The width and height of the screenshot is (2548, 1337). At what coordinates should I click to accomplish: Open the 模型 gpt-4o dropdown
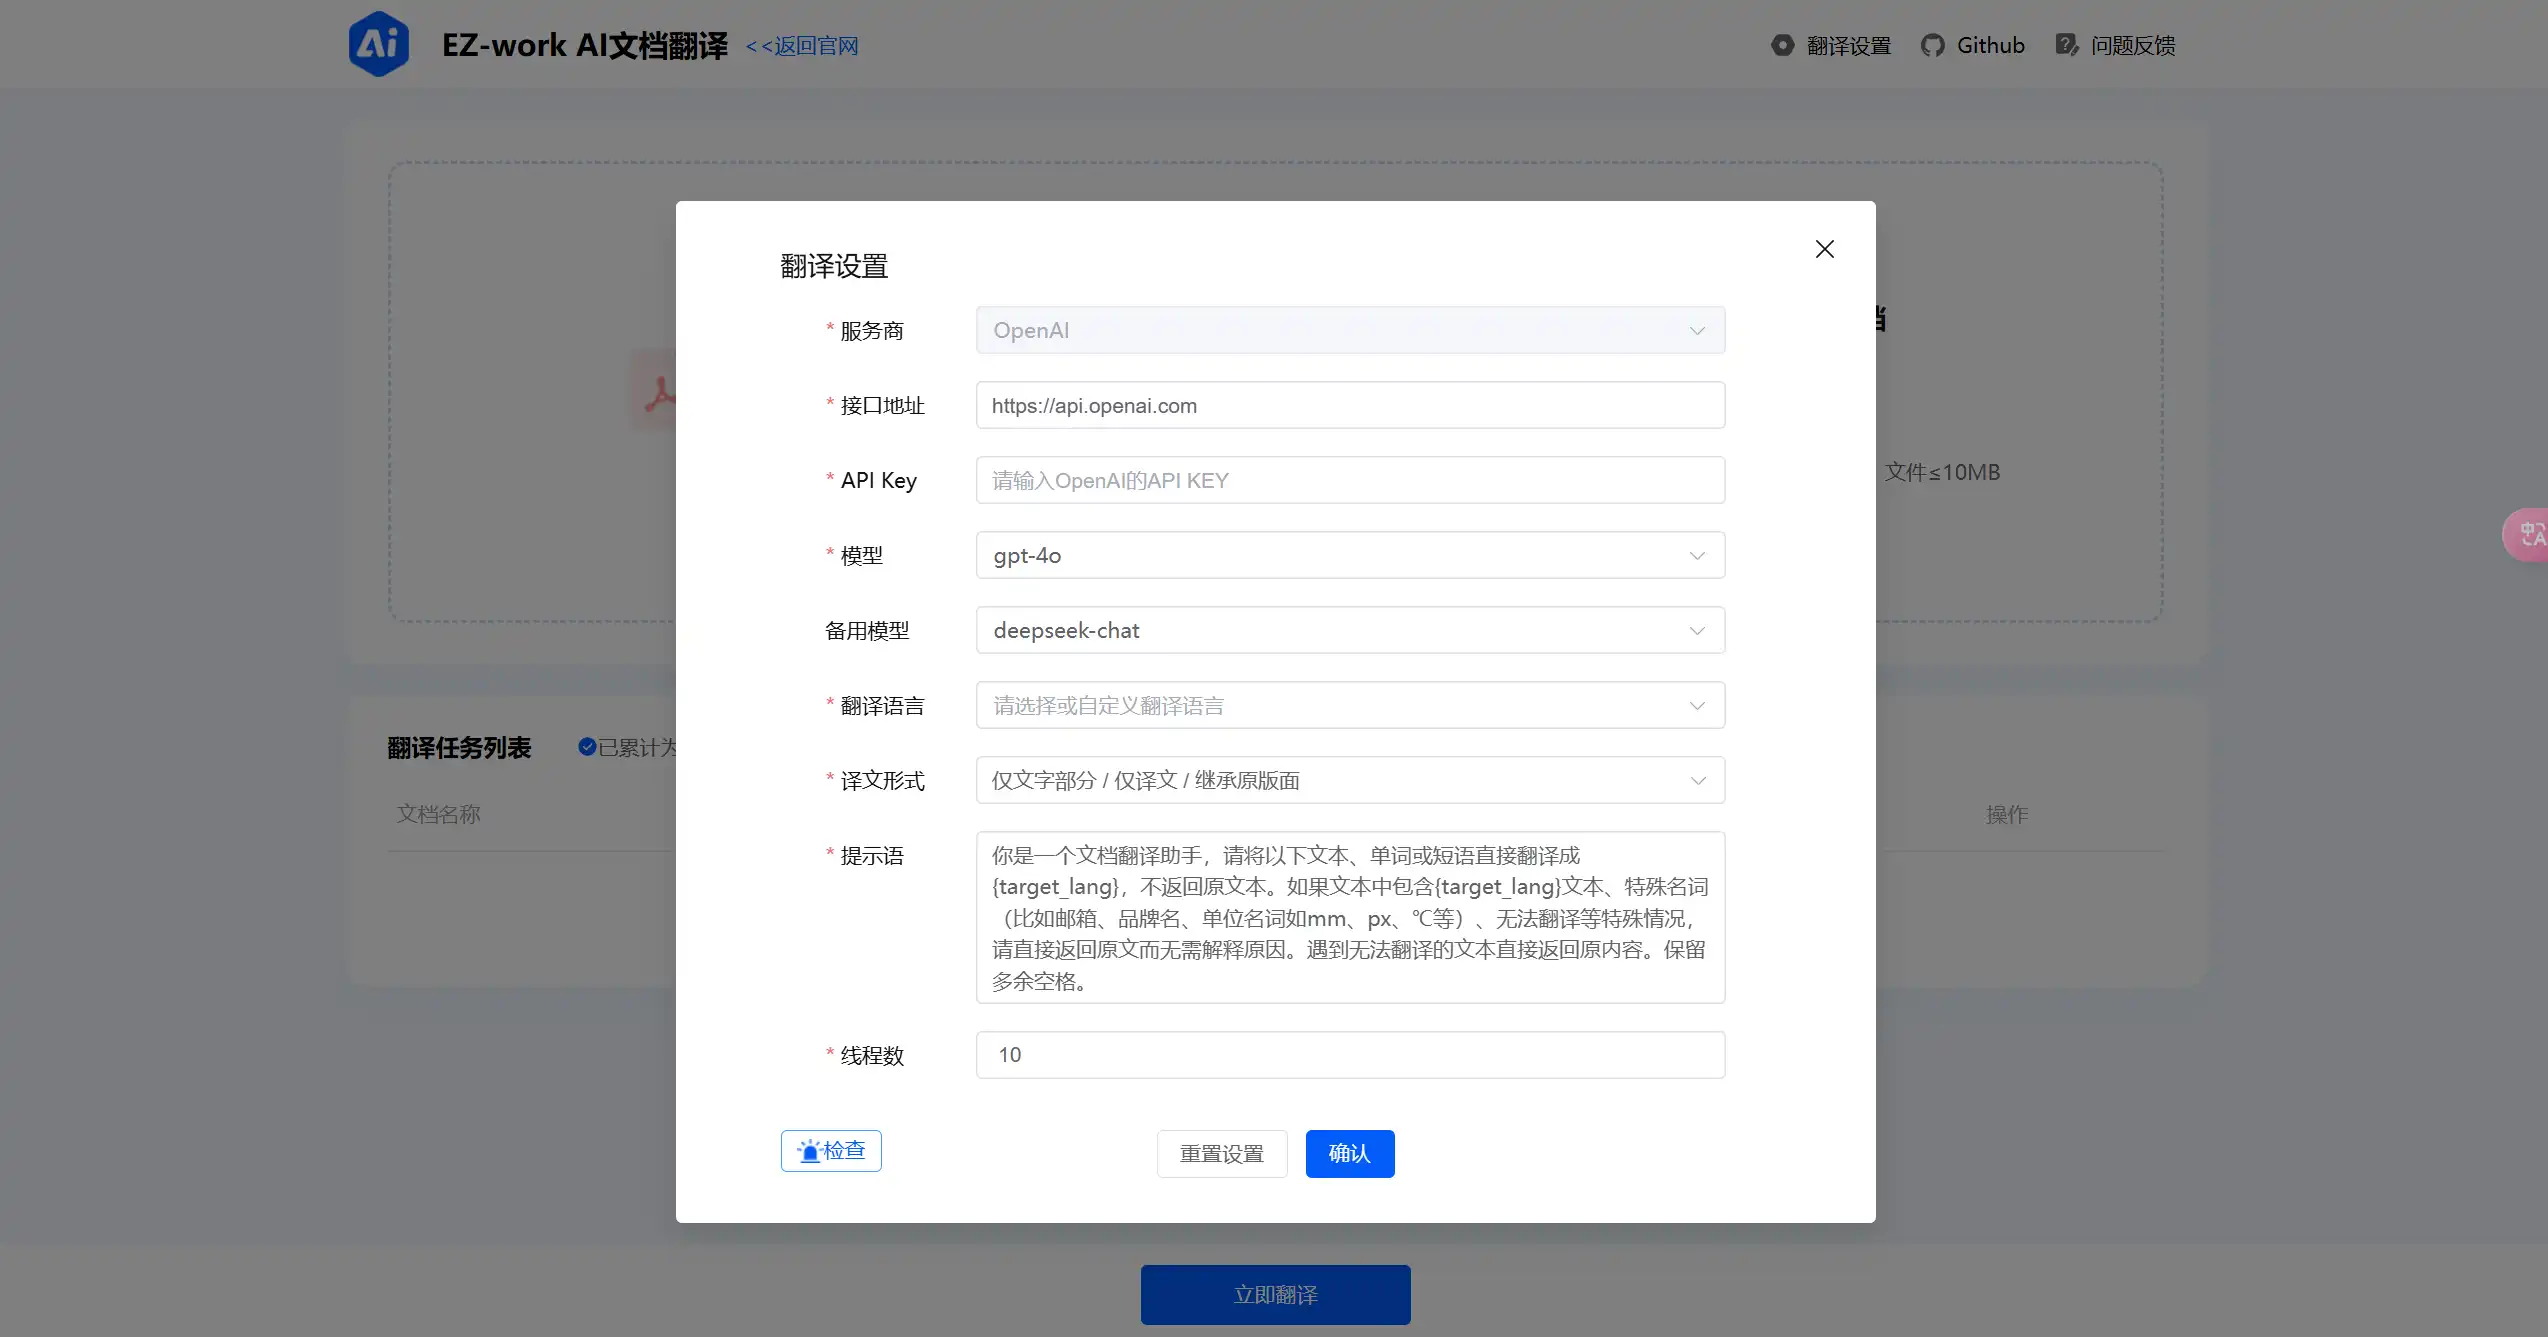(x=1350, y=555)
